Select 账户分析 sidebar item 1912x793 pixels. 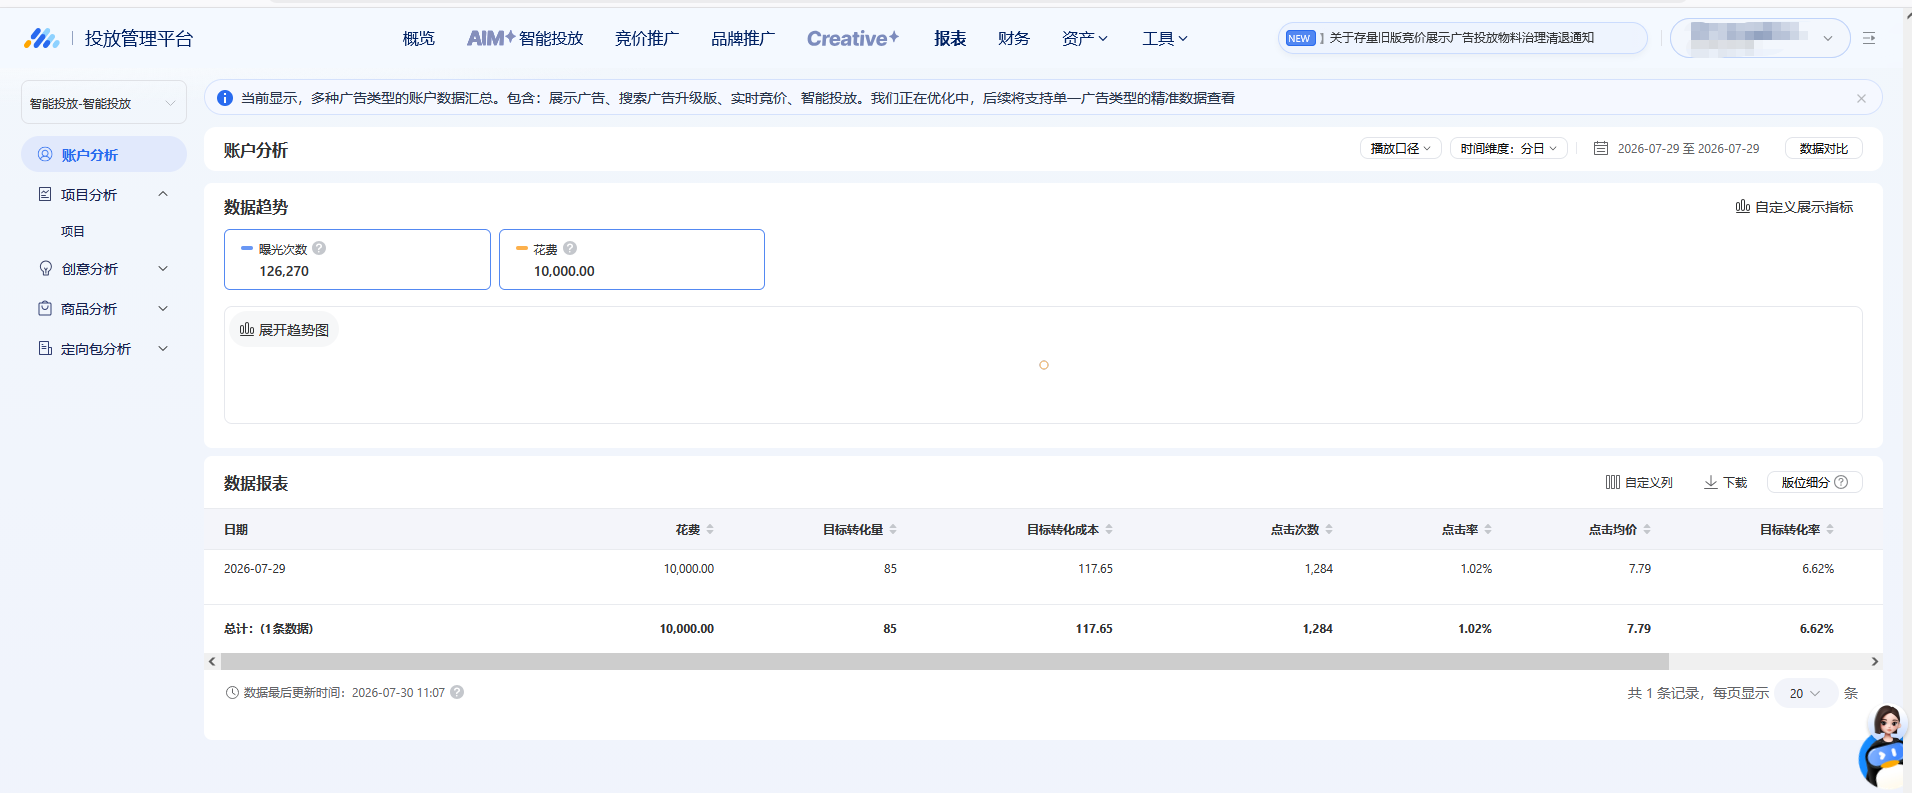[104, 154]
